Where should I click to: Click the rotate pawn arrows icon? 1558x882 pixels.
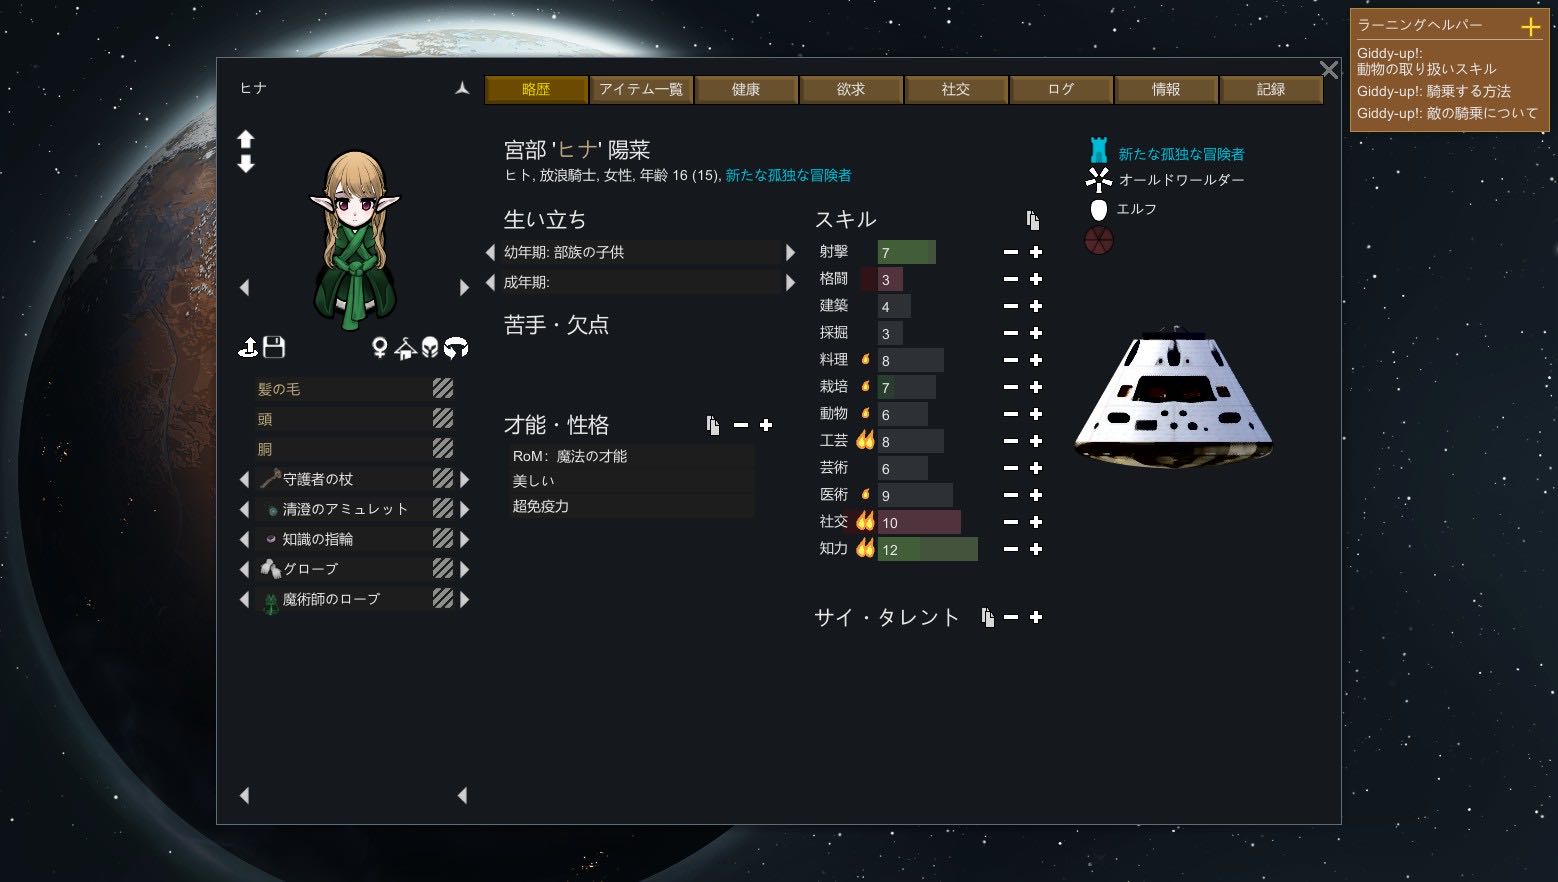(456, 347)
